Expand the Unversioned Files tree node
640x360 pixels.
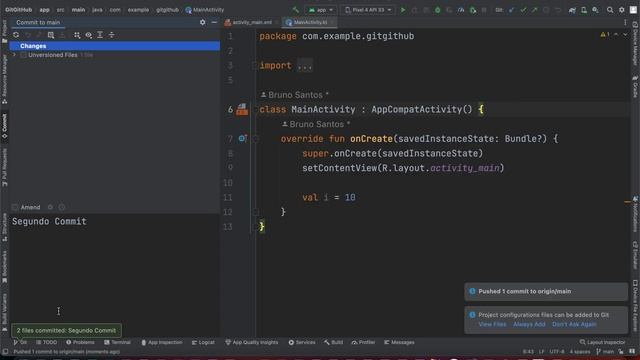(x=15, y=55)
